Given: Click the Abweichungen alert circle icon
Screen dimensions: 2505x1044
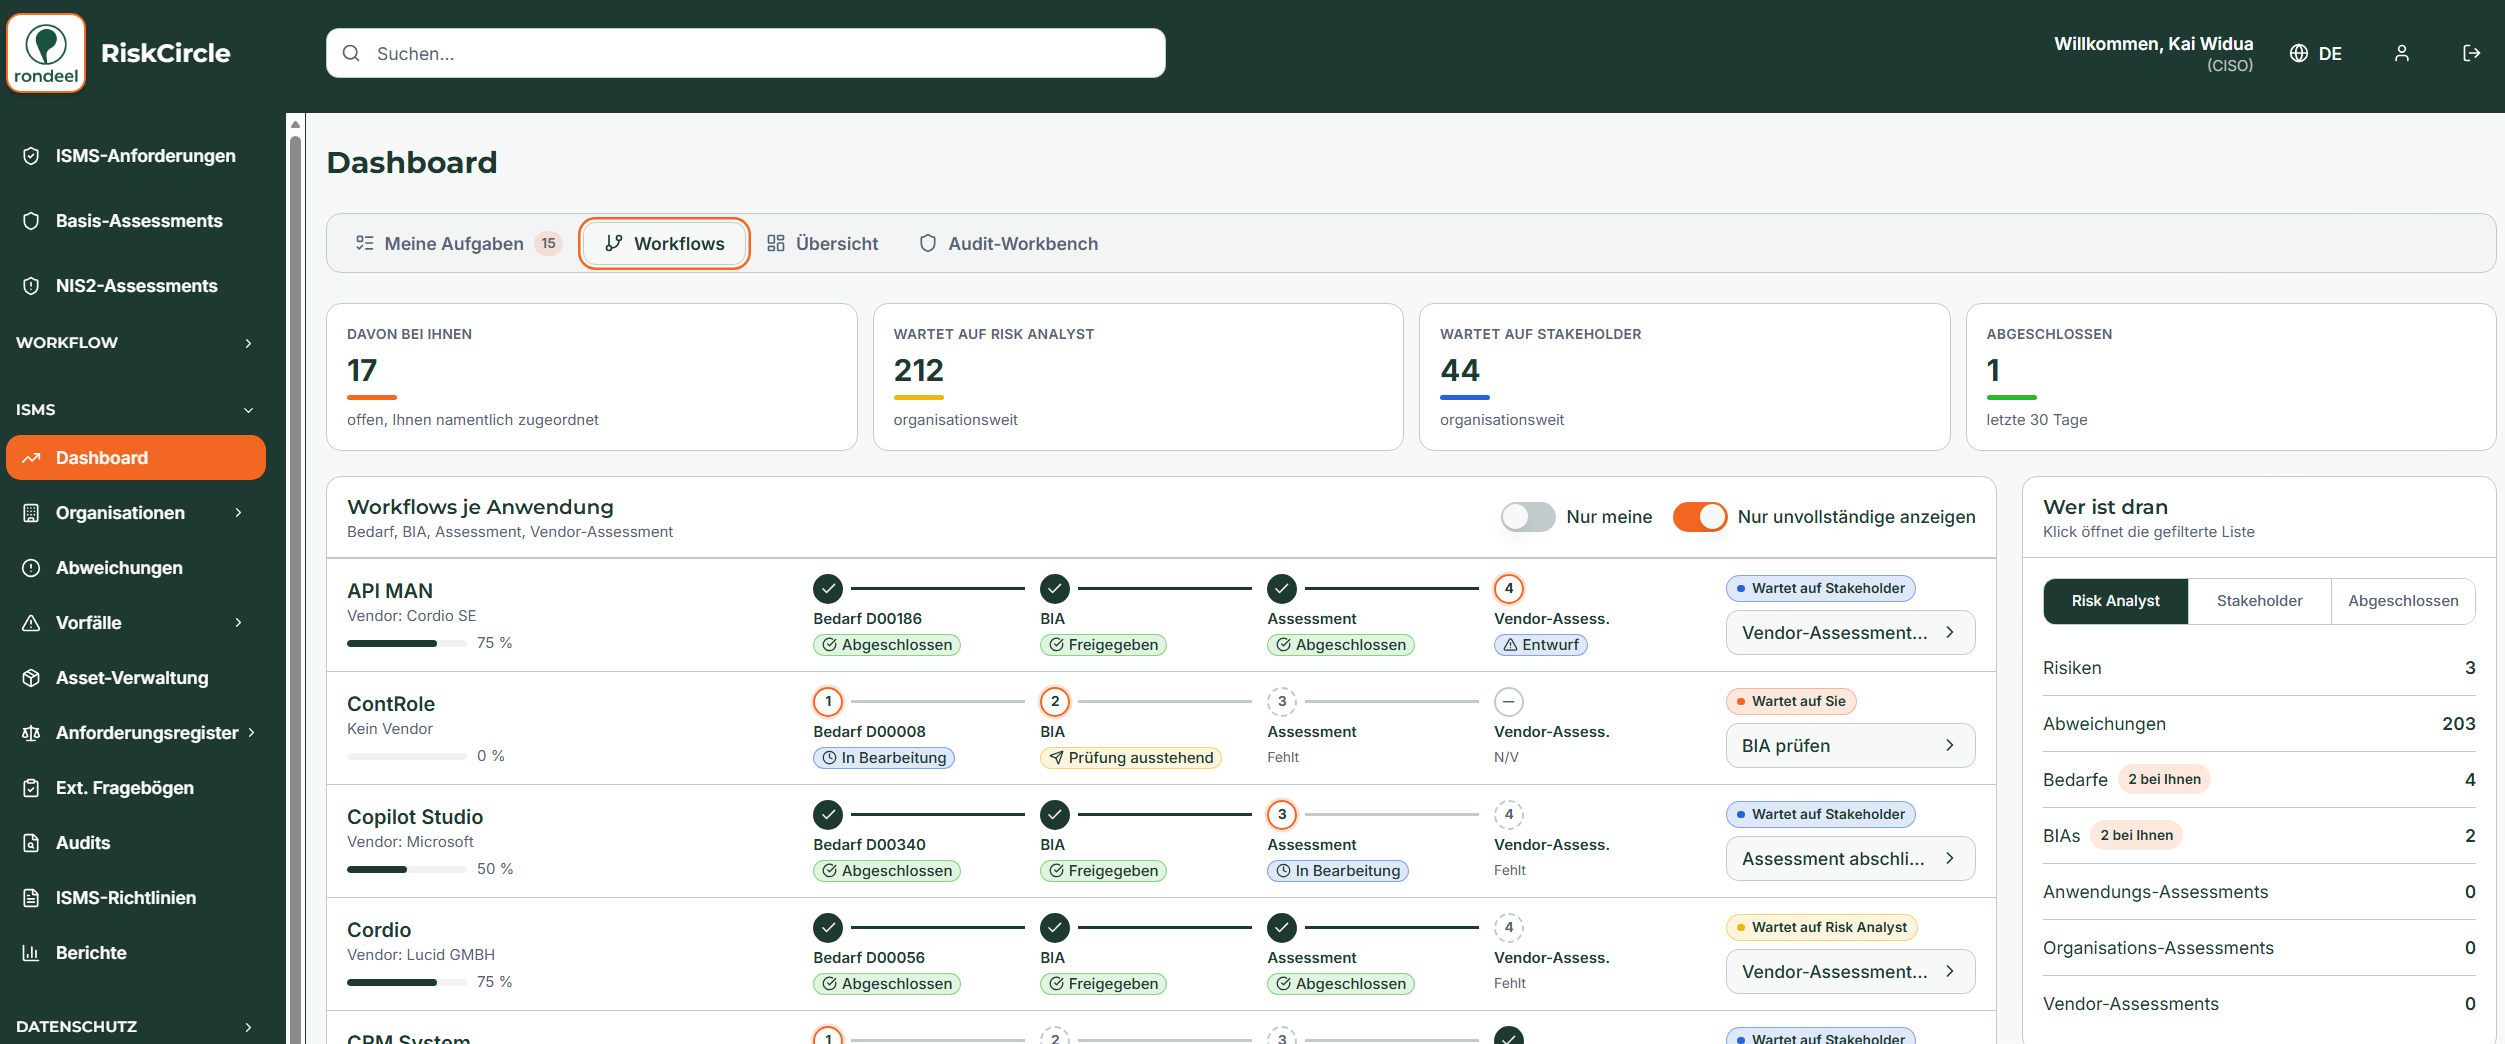Looking at the screenshot, I should [x=31, y=568].
